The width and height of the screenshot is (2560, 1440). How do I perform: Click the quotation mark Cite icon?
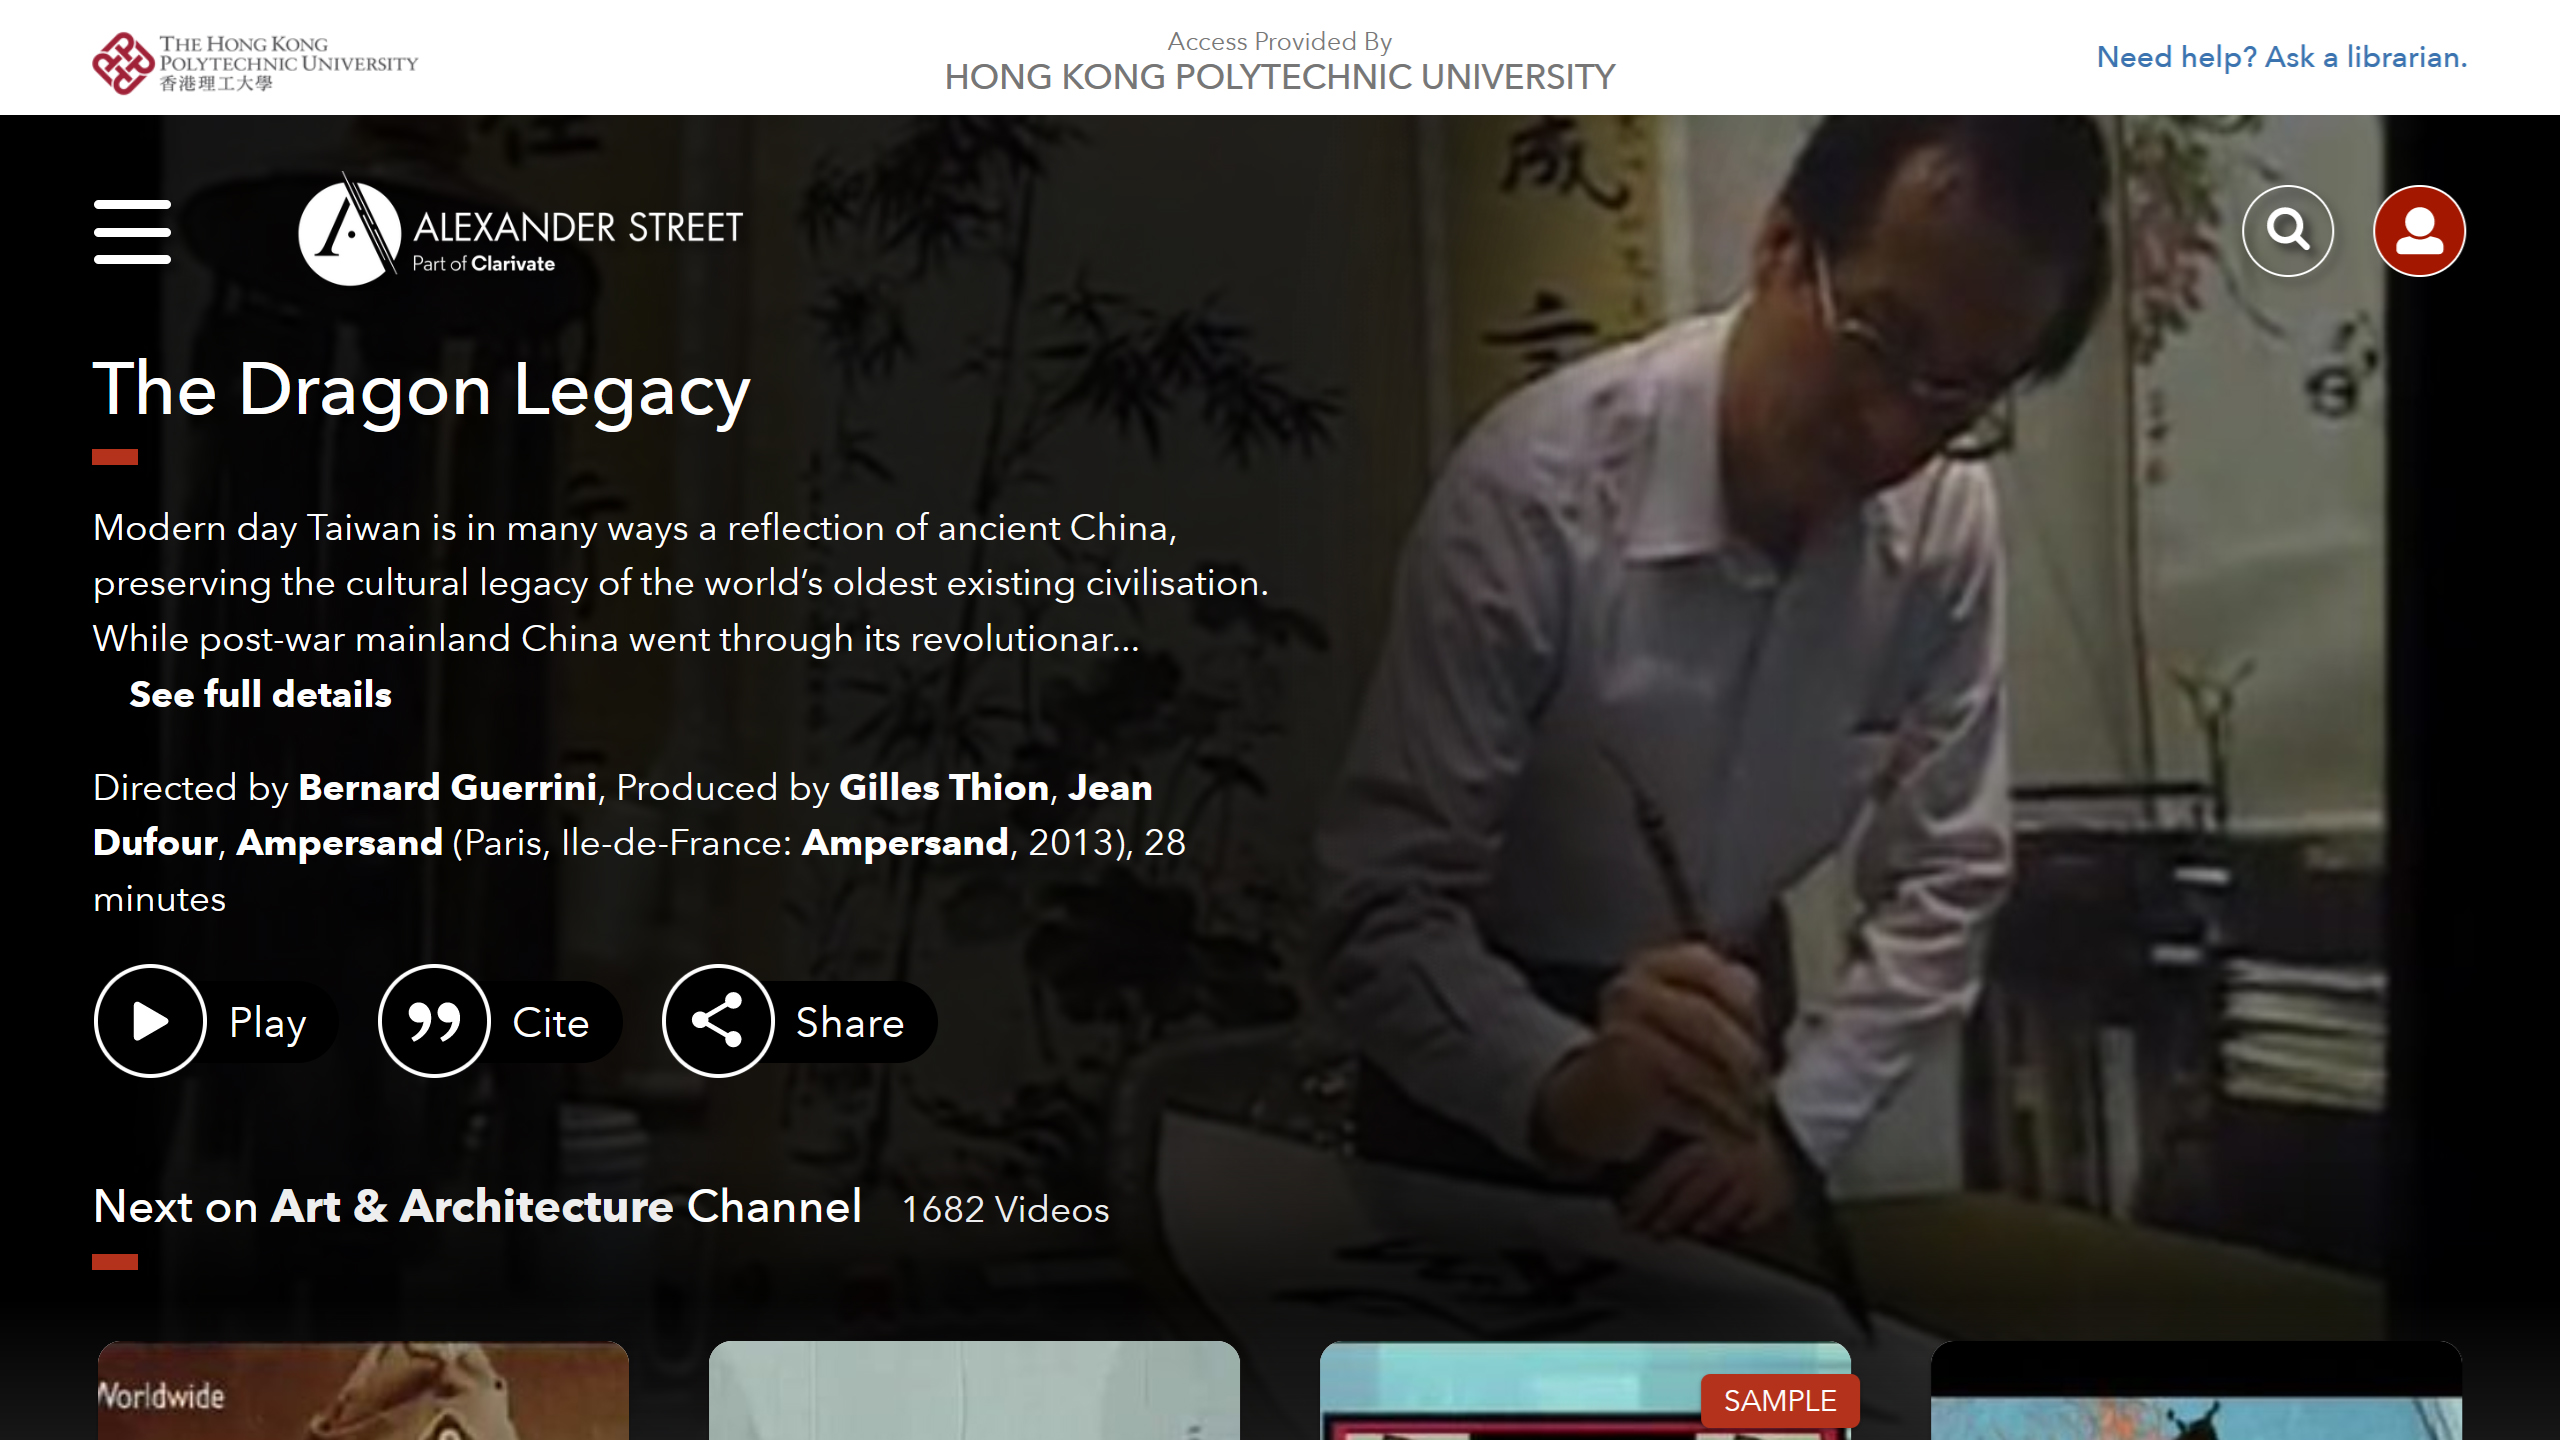click(x=434, y=1021)
